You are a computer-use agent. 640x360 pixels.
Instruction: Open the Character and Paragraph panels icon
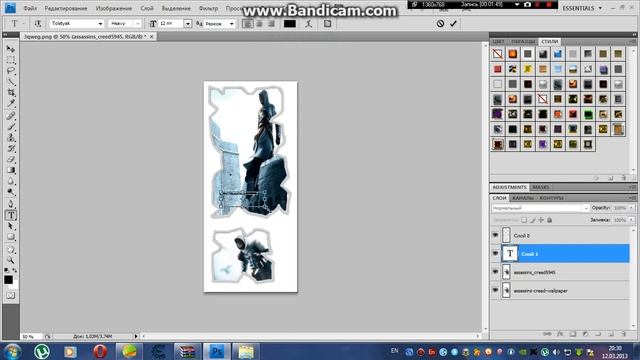pyautogui.click(x=327, y=24)
